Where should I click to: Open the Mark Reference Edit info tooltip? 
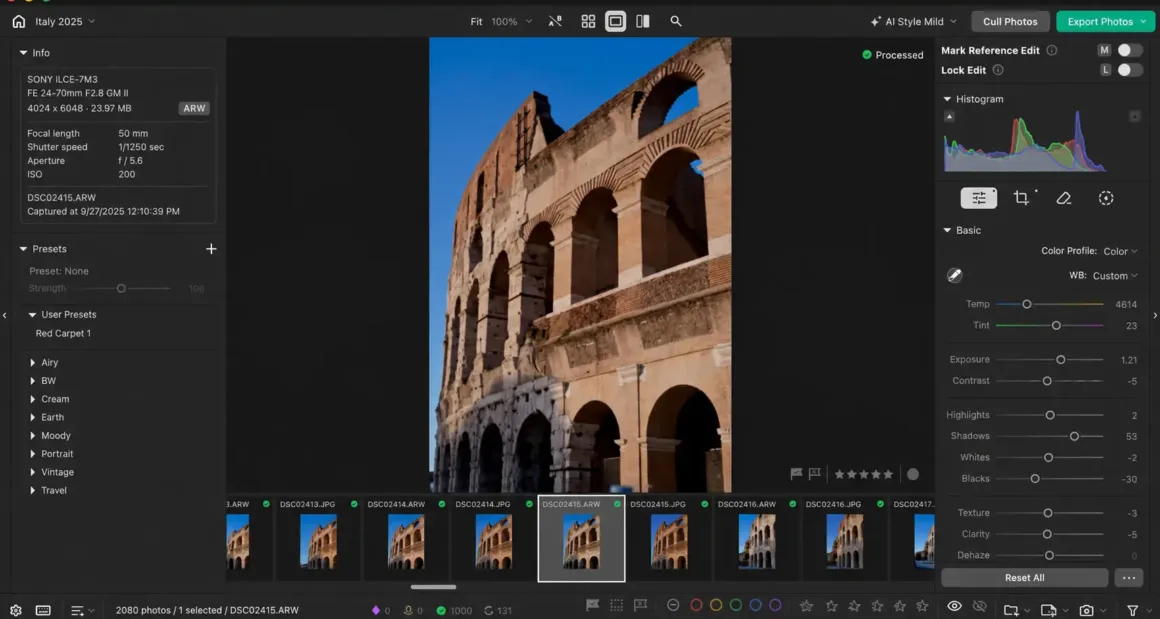click(x=1051, y=50)
